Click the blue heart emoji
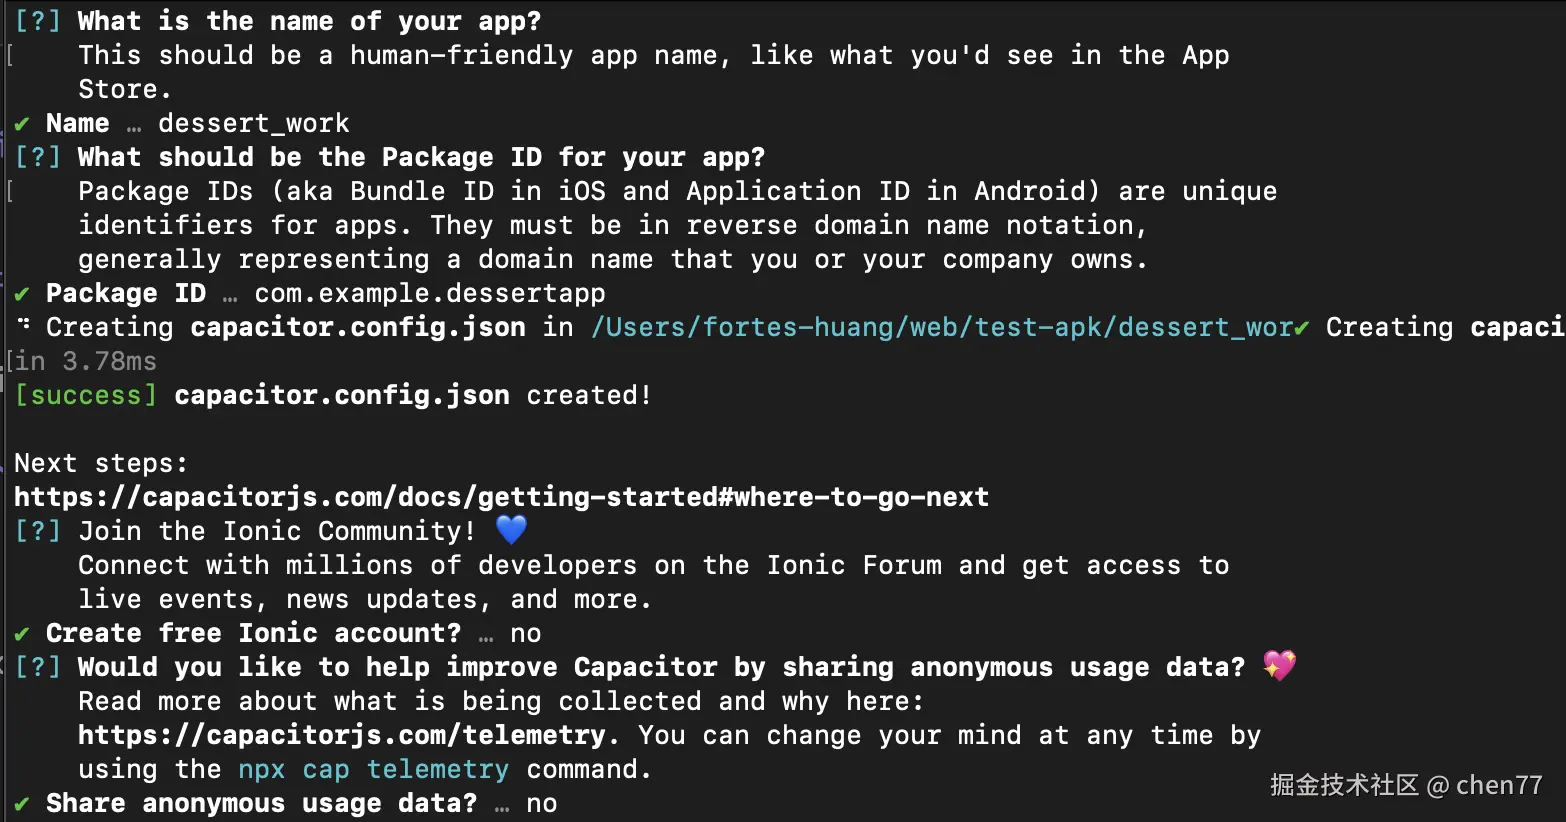1566x822 pixels. [511, 529]
